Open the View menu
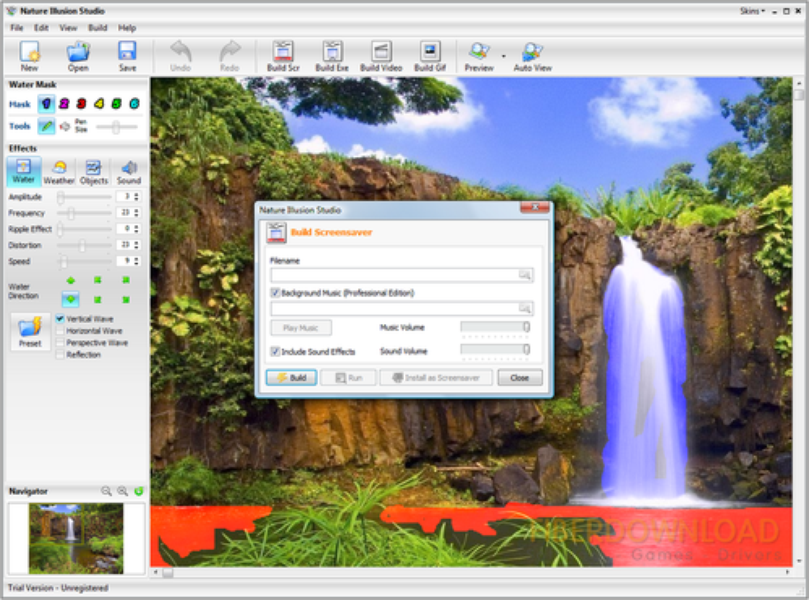The width and height of the screenshot is (809, 600). (x=68, y=28)
